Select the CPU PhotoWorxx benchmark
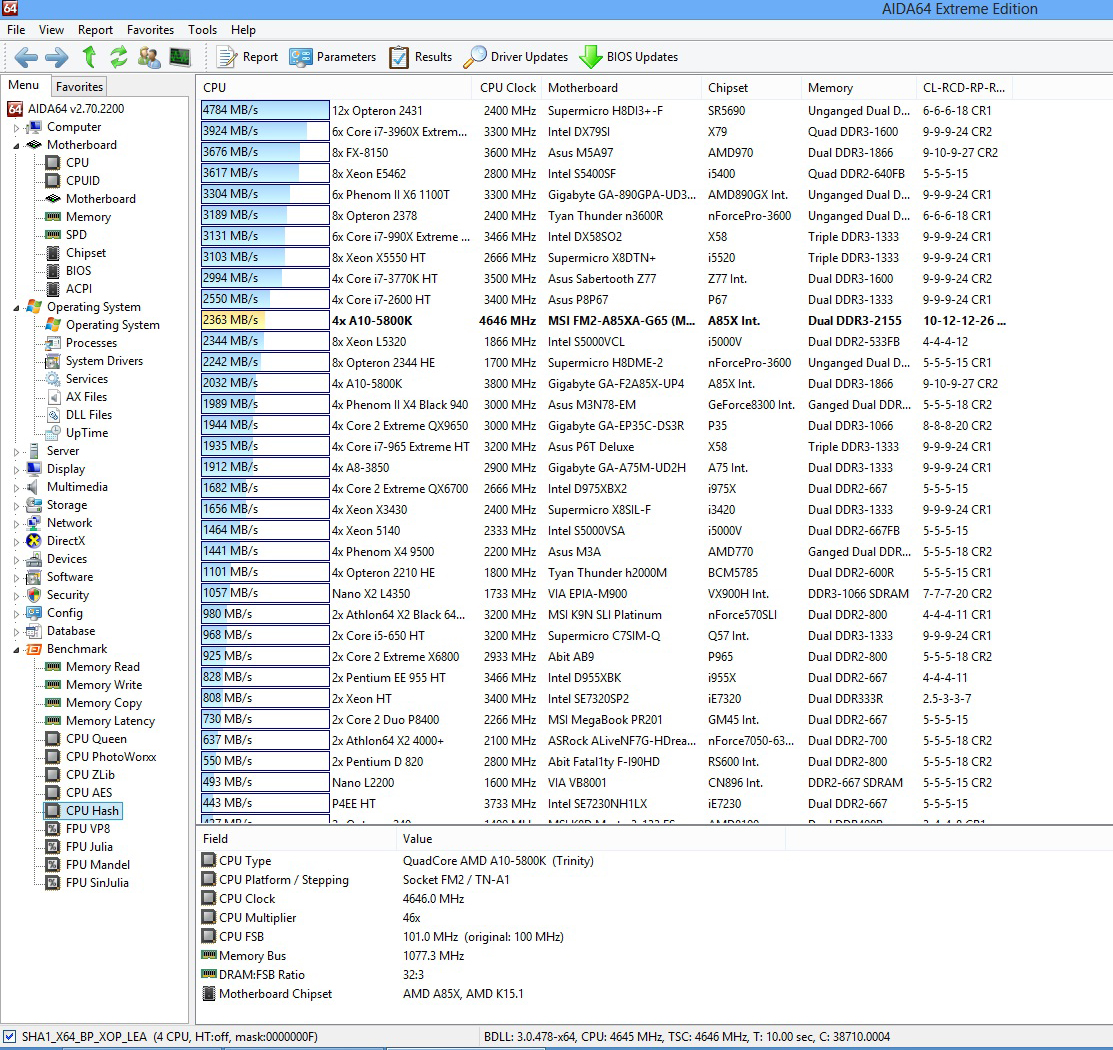Viewport: 1113px width, 1050px height. 111,757
